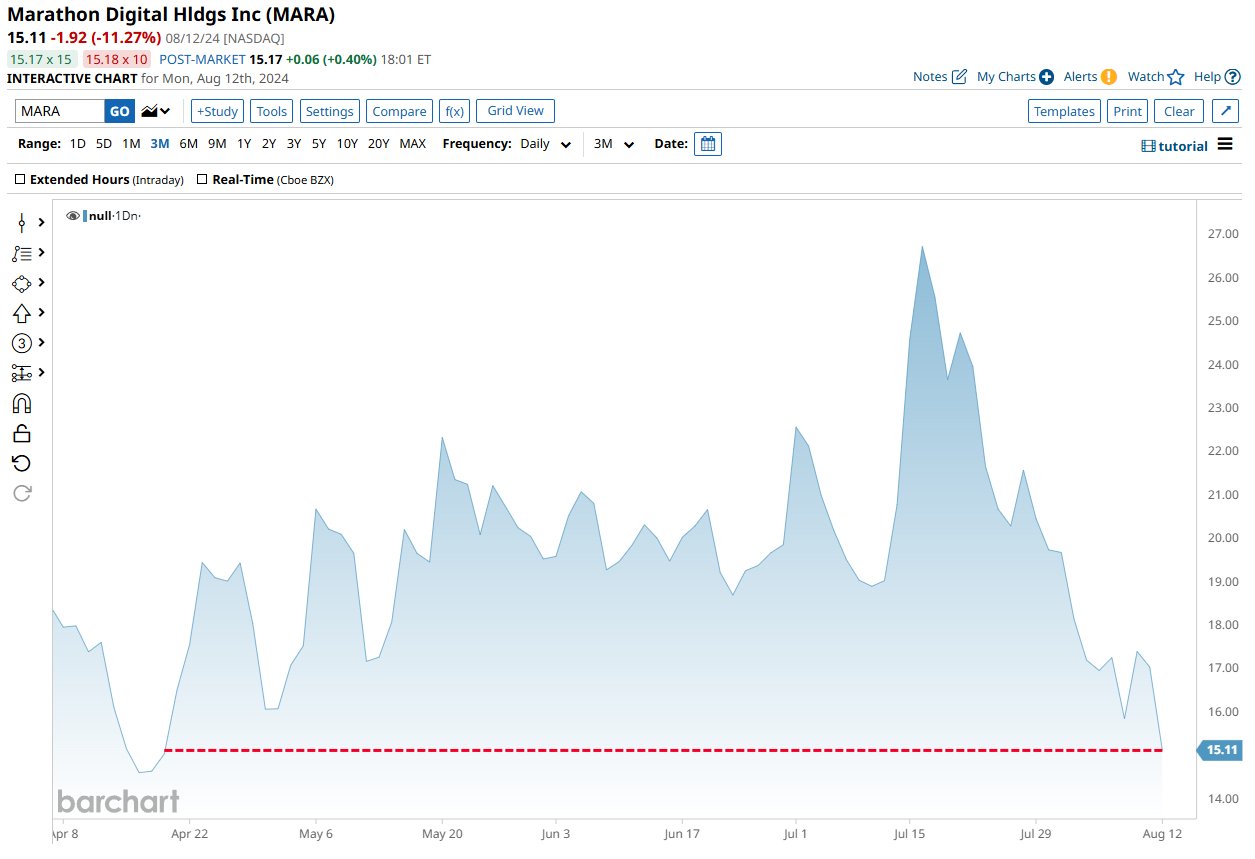Click the Watch star icon

pyautogui.click(x=1176, y=77)
